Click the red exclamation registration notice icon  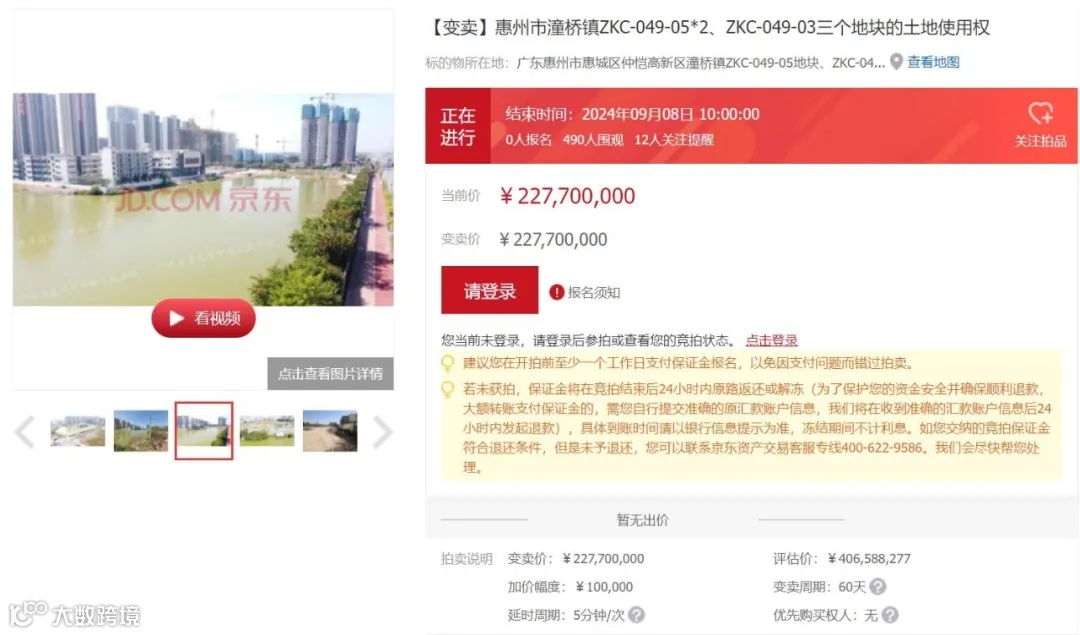click(x=557, y=292)
